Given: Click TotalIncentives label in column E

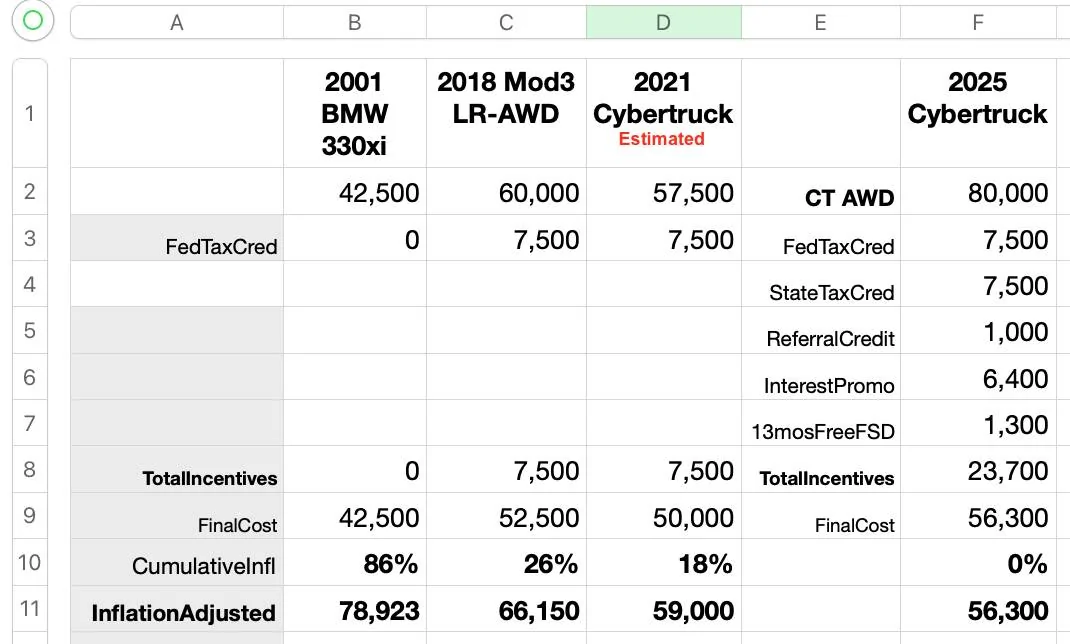Looking at the screenshot, I should 821,469.
